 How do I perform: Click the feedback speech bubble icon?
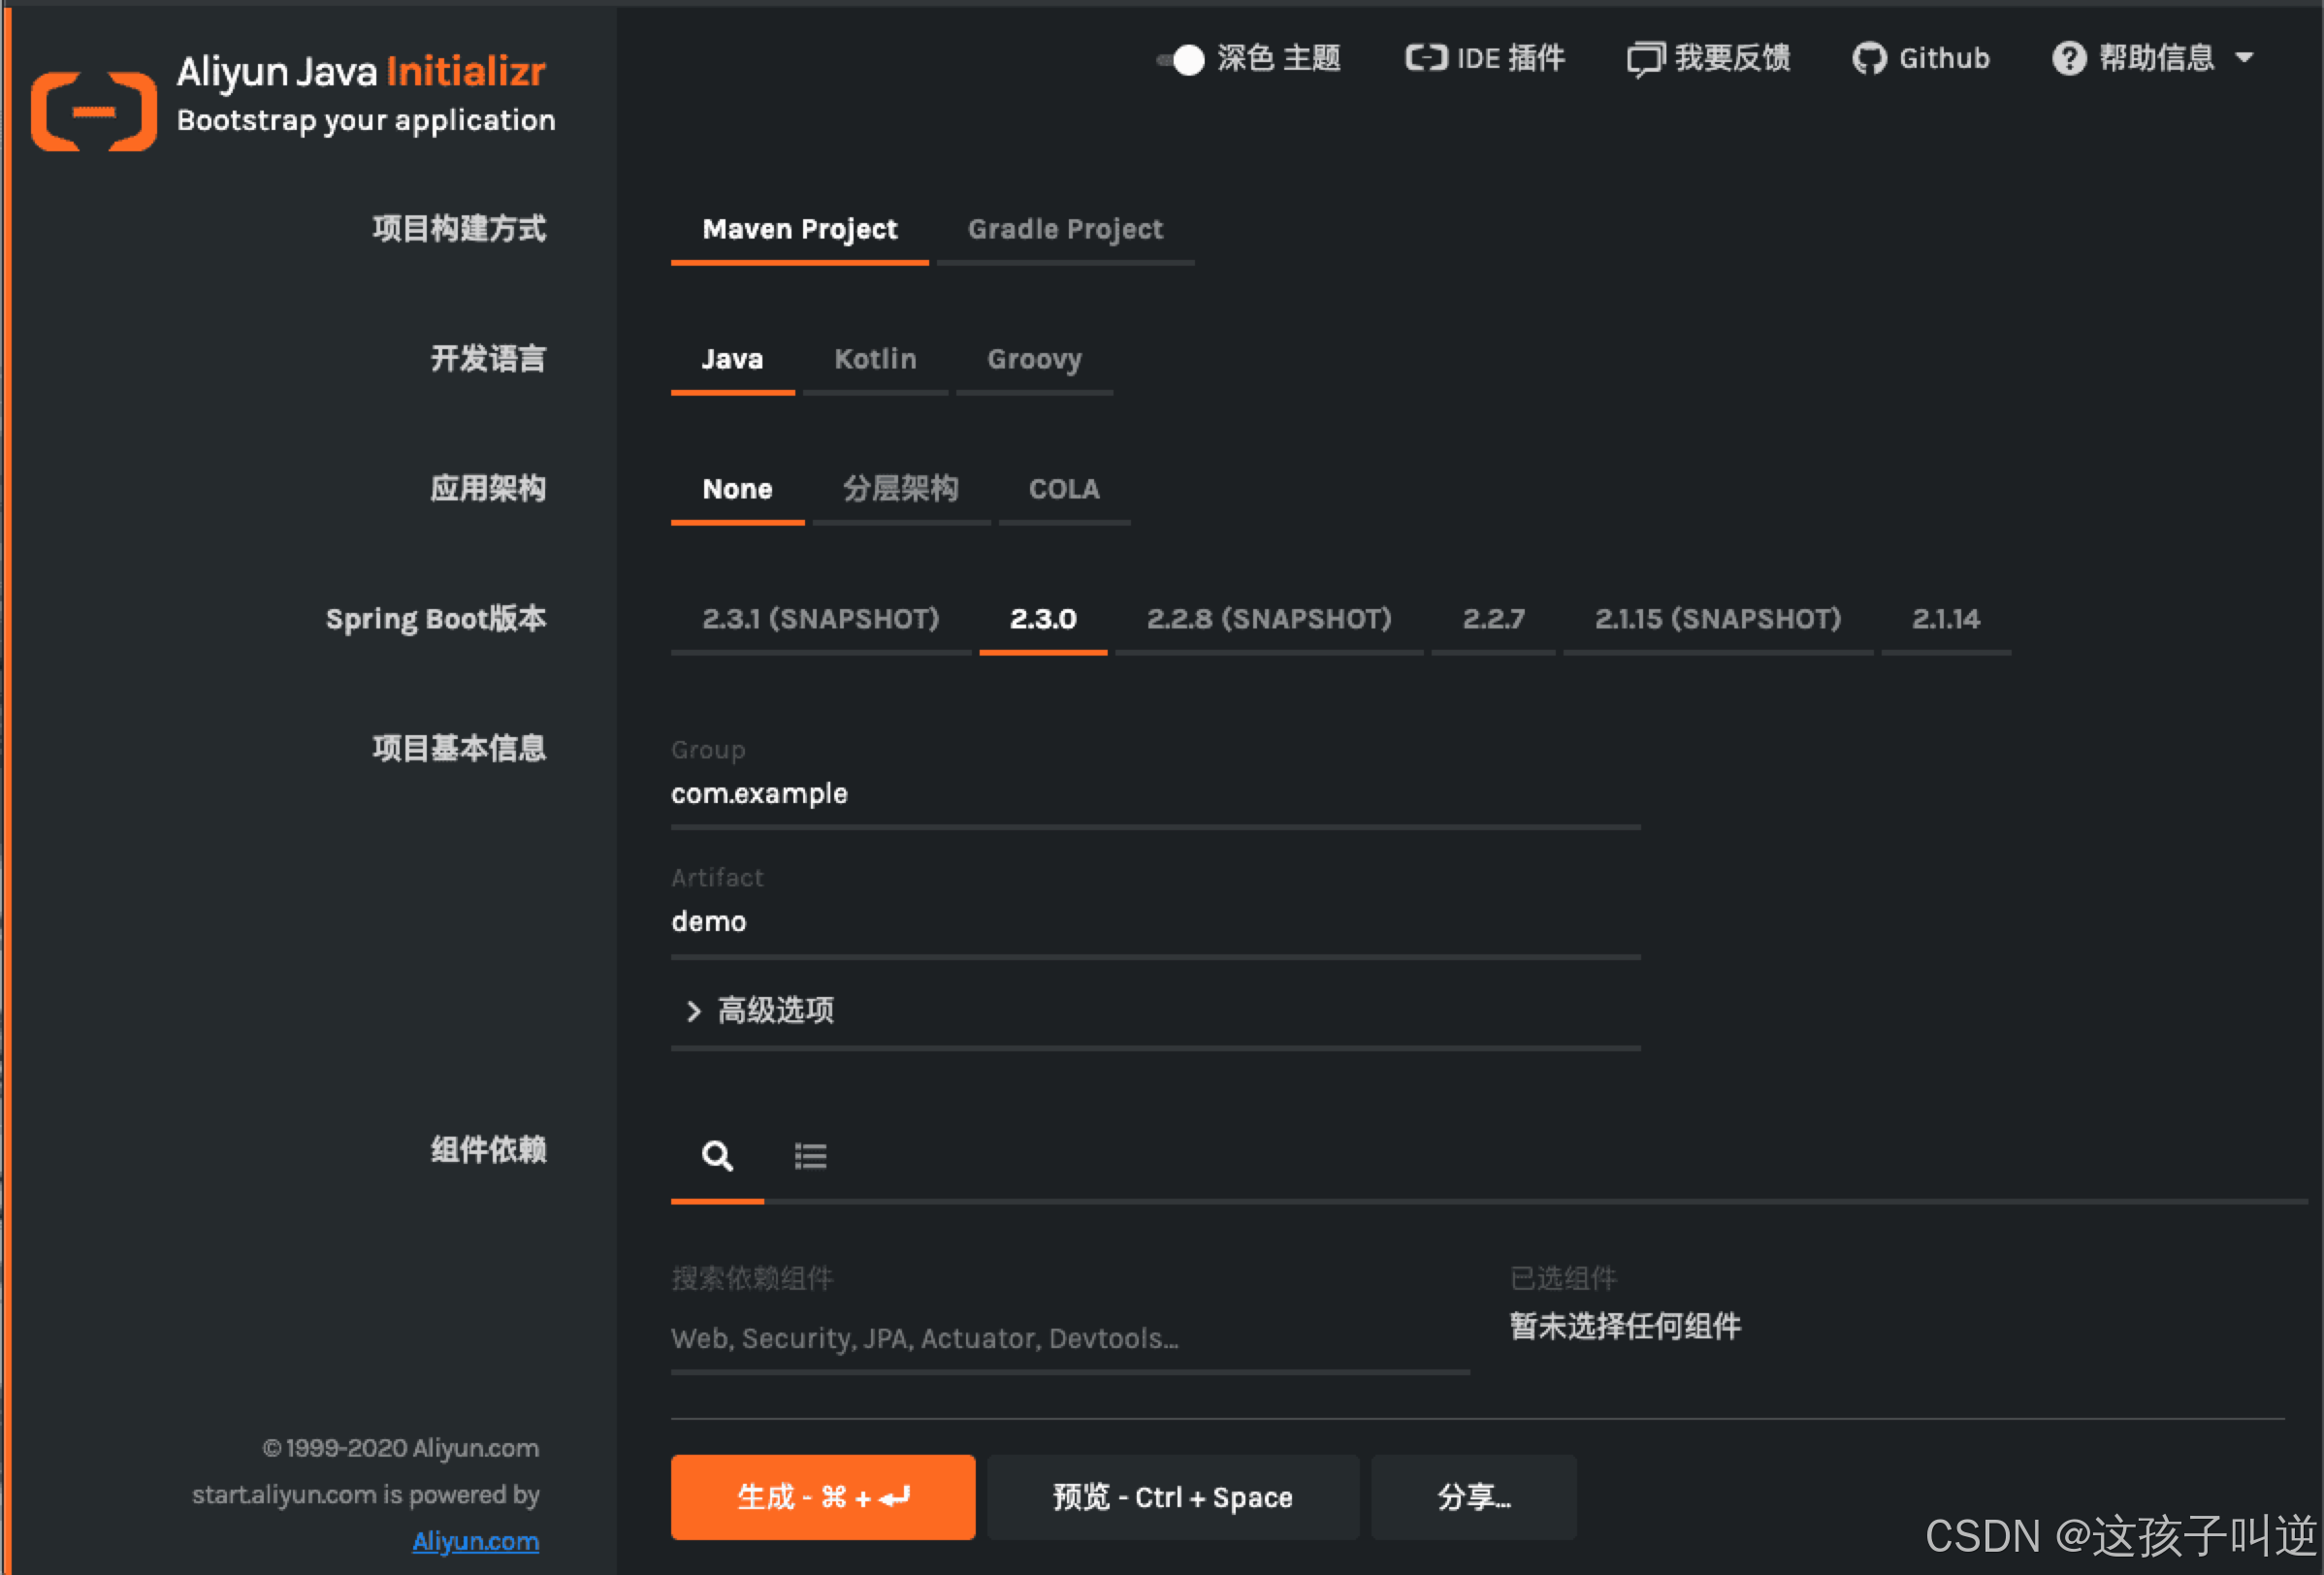1644,59
